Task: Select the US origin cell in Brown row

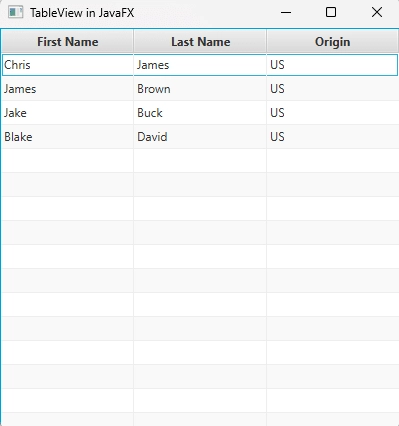Action: click(x=333, y=89)
